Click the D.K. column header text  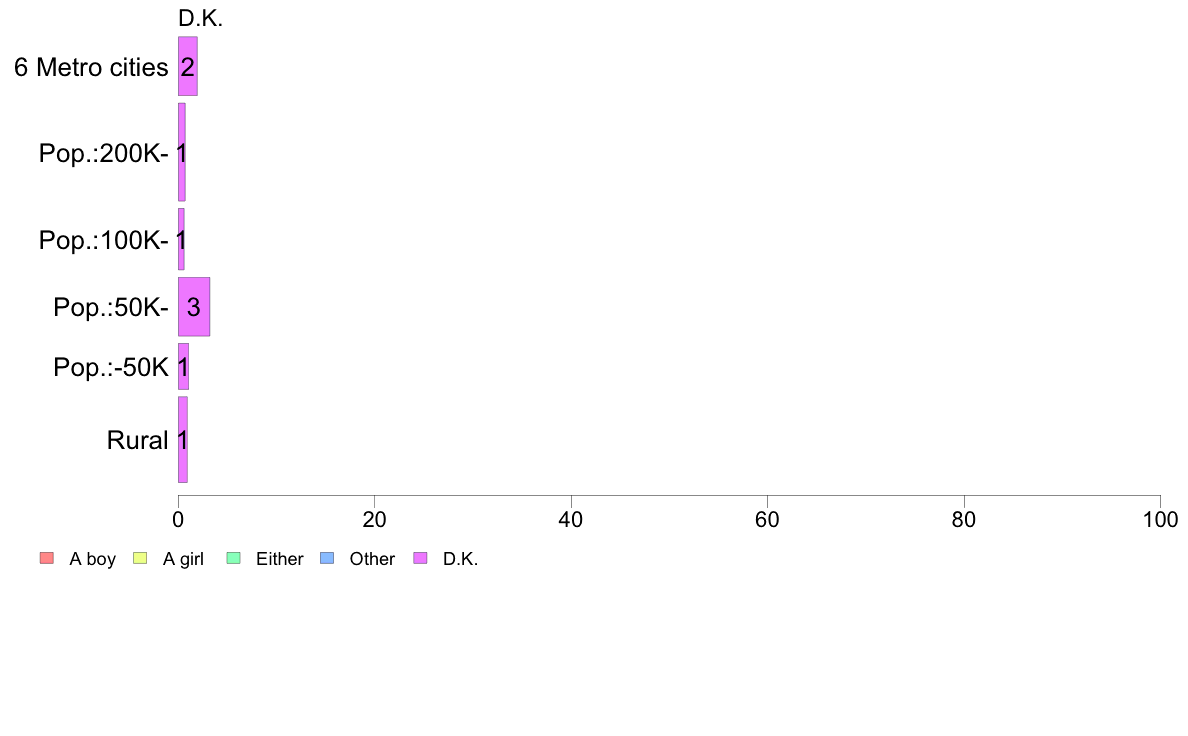click(x=200, y=18)
